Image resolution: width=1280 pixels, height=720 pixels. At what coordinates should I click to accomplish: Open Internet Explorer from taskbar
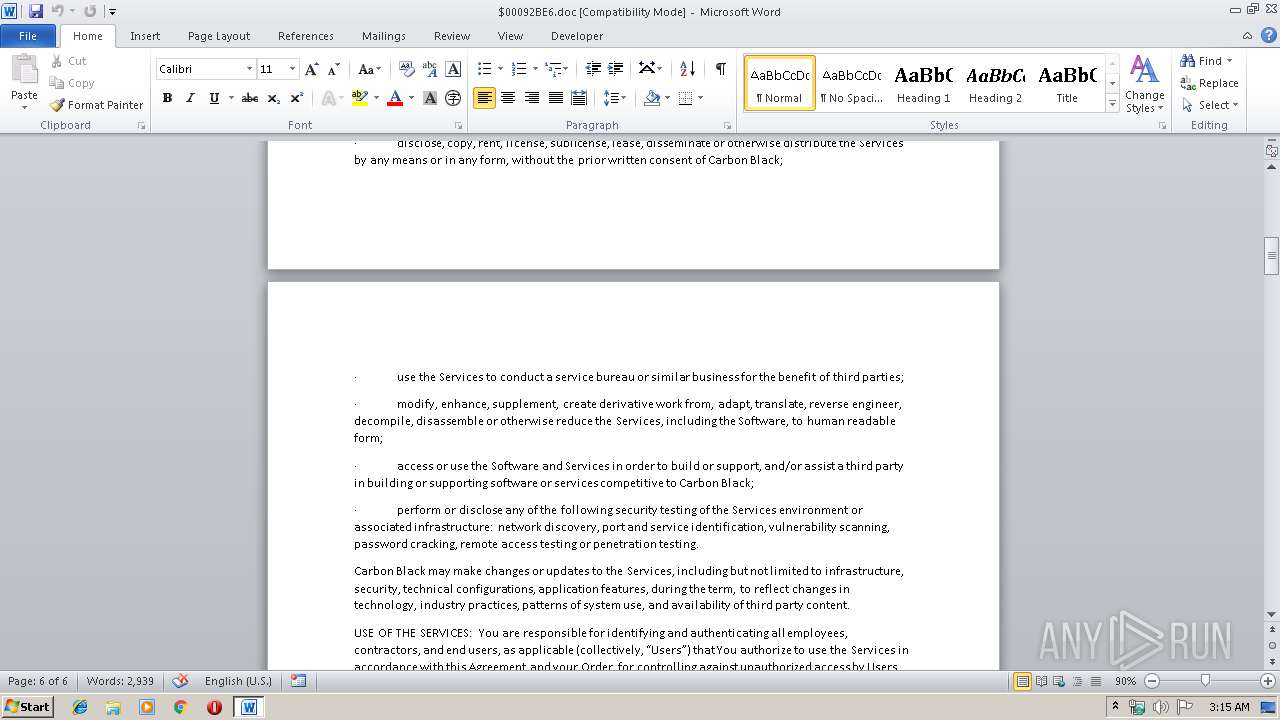click(80, 707)
